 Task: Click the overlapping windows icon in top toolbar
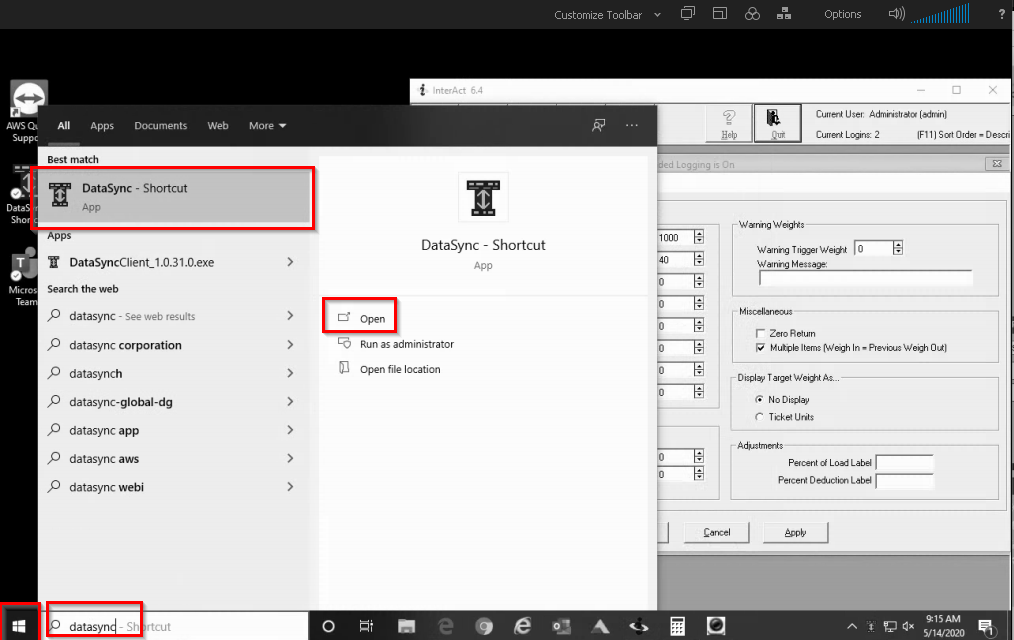click(688, 14)
